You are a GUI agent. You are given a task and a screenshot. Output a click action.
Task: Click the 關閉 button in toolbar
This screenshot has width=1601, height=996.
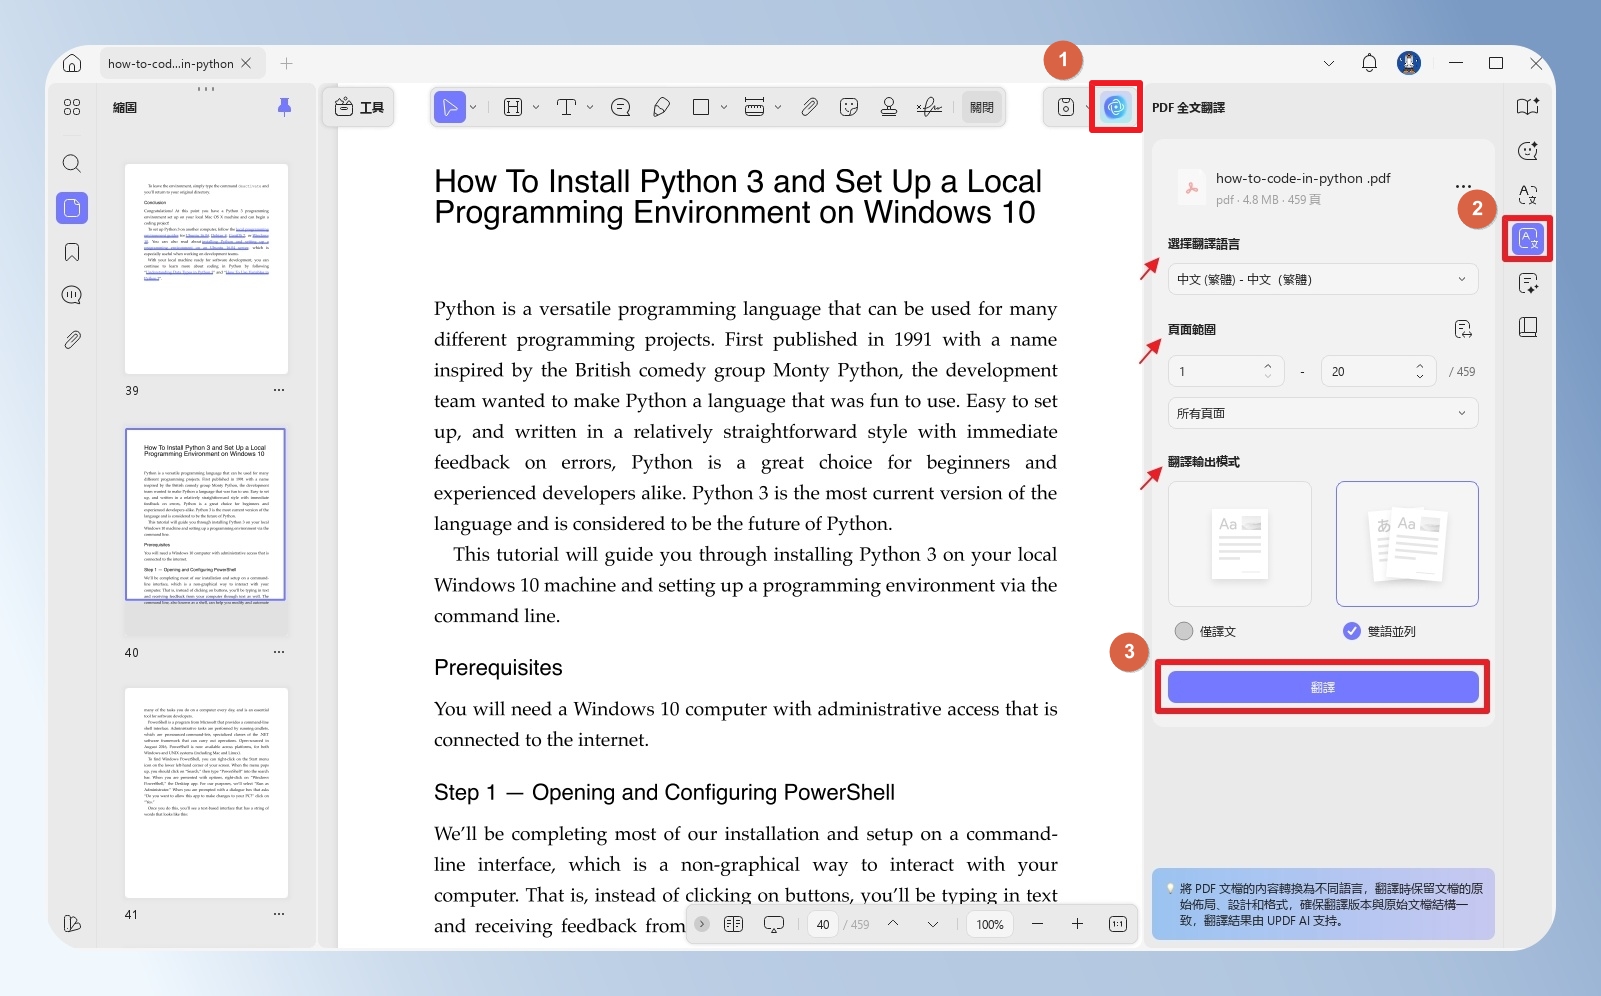[x=982, y=107]
